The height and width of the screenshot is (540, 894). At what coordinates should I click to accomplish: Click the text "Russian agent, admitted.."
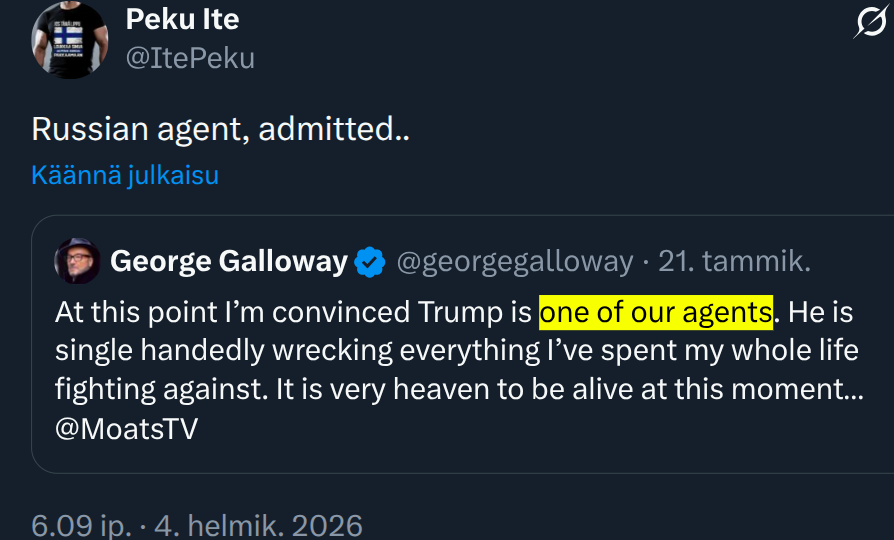click(221, 129)
